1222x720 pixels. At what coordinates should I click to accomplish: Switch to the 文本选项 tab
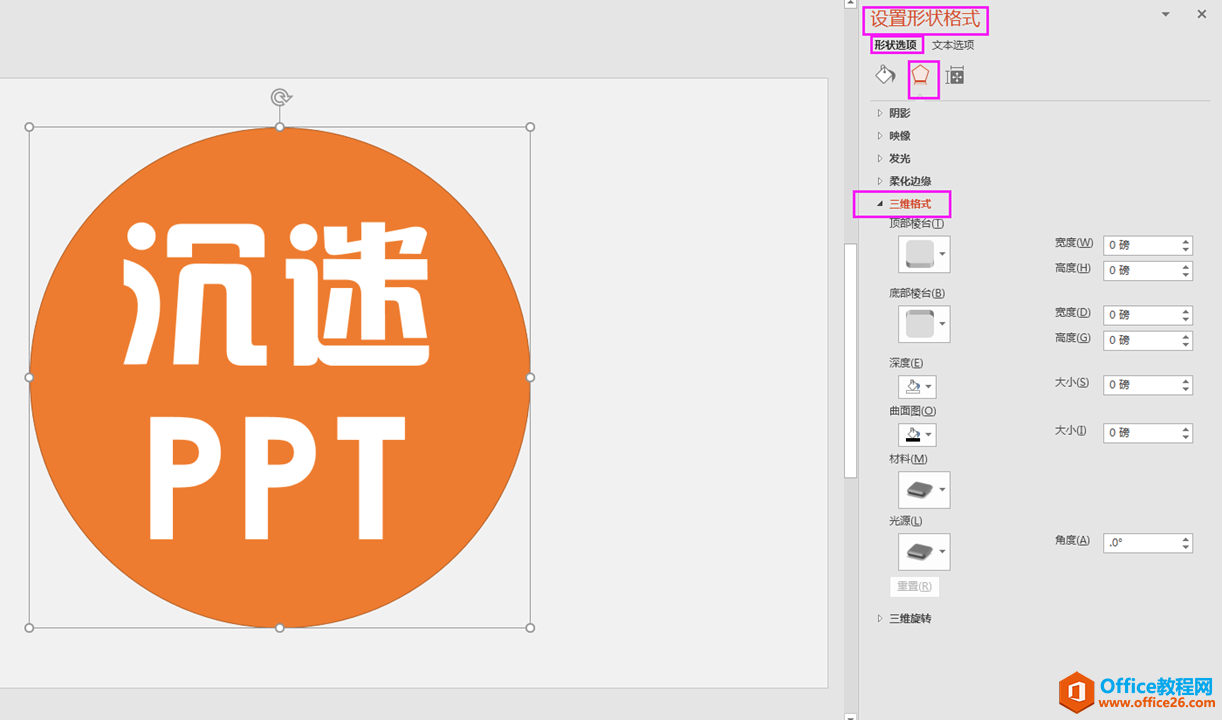click(952, 45)
